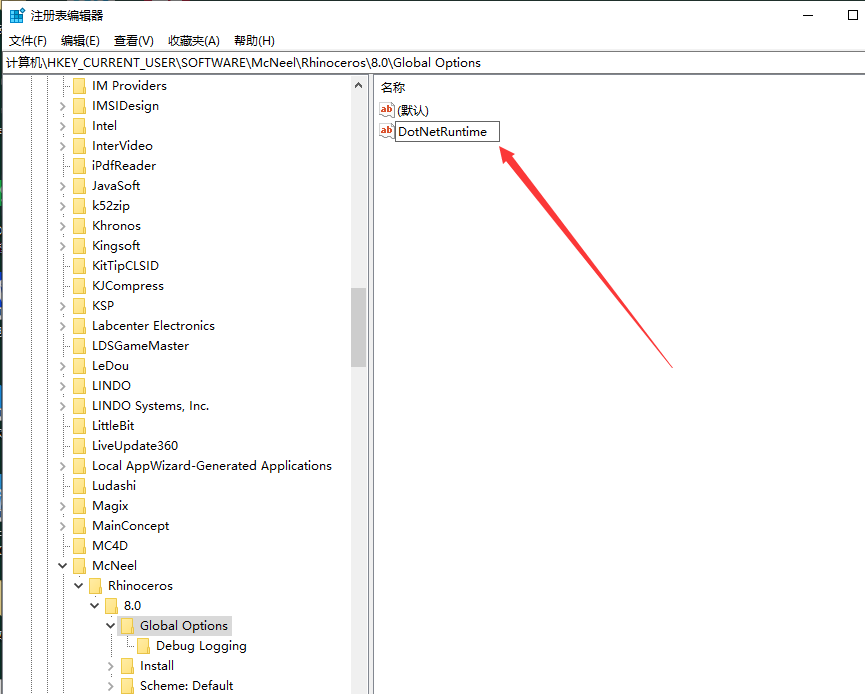The width and height of the screenshot is (865, 694).
Task: Select the Global Options folder icon
Action: [x=127, y=626]
